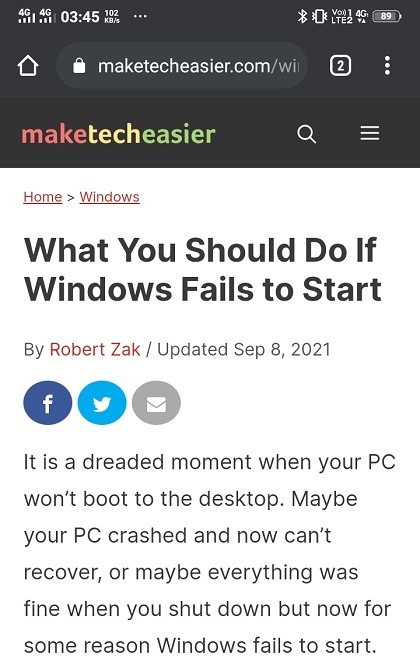Open the tab switcher showing 2 tabs

340,66
